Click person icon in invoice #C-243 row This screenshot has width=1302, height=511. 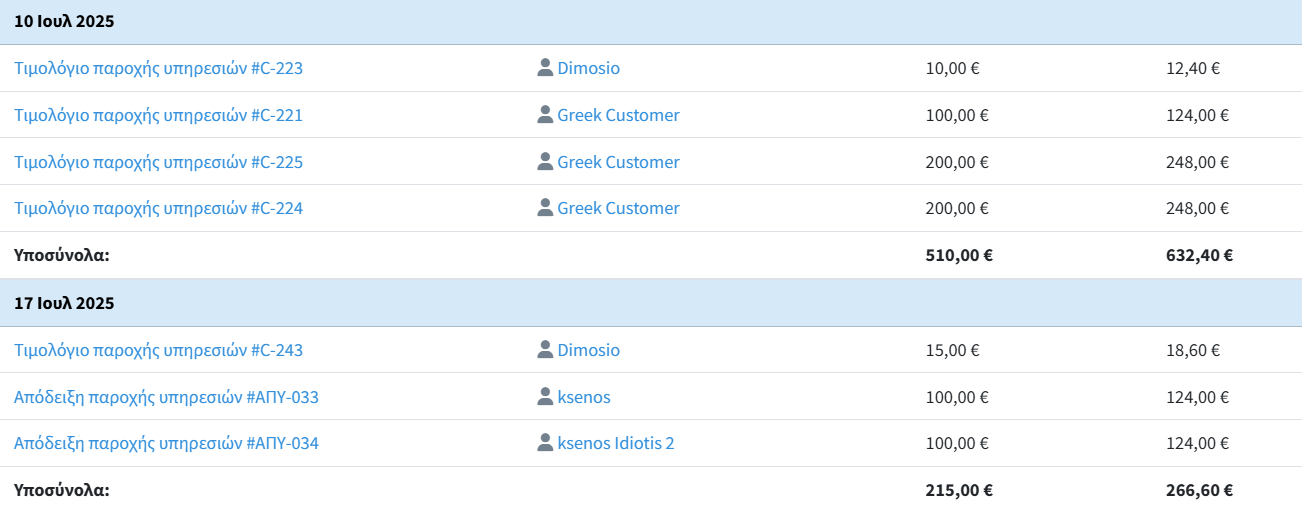[x=545, y=350]
